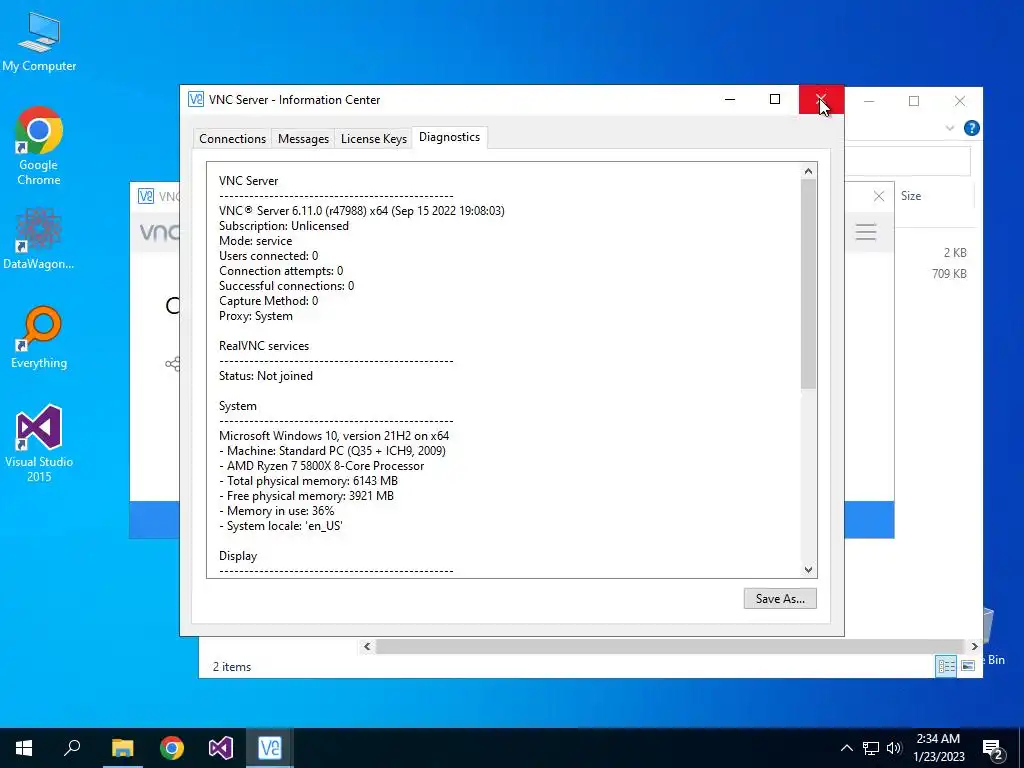Open the Visual Studio 2015 desktop shortcut
Image resolution: width=1024 pixels, height=768 pixels.
click(39, 443)
